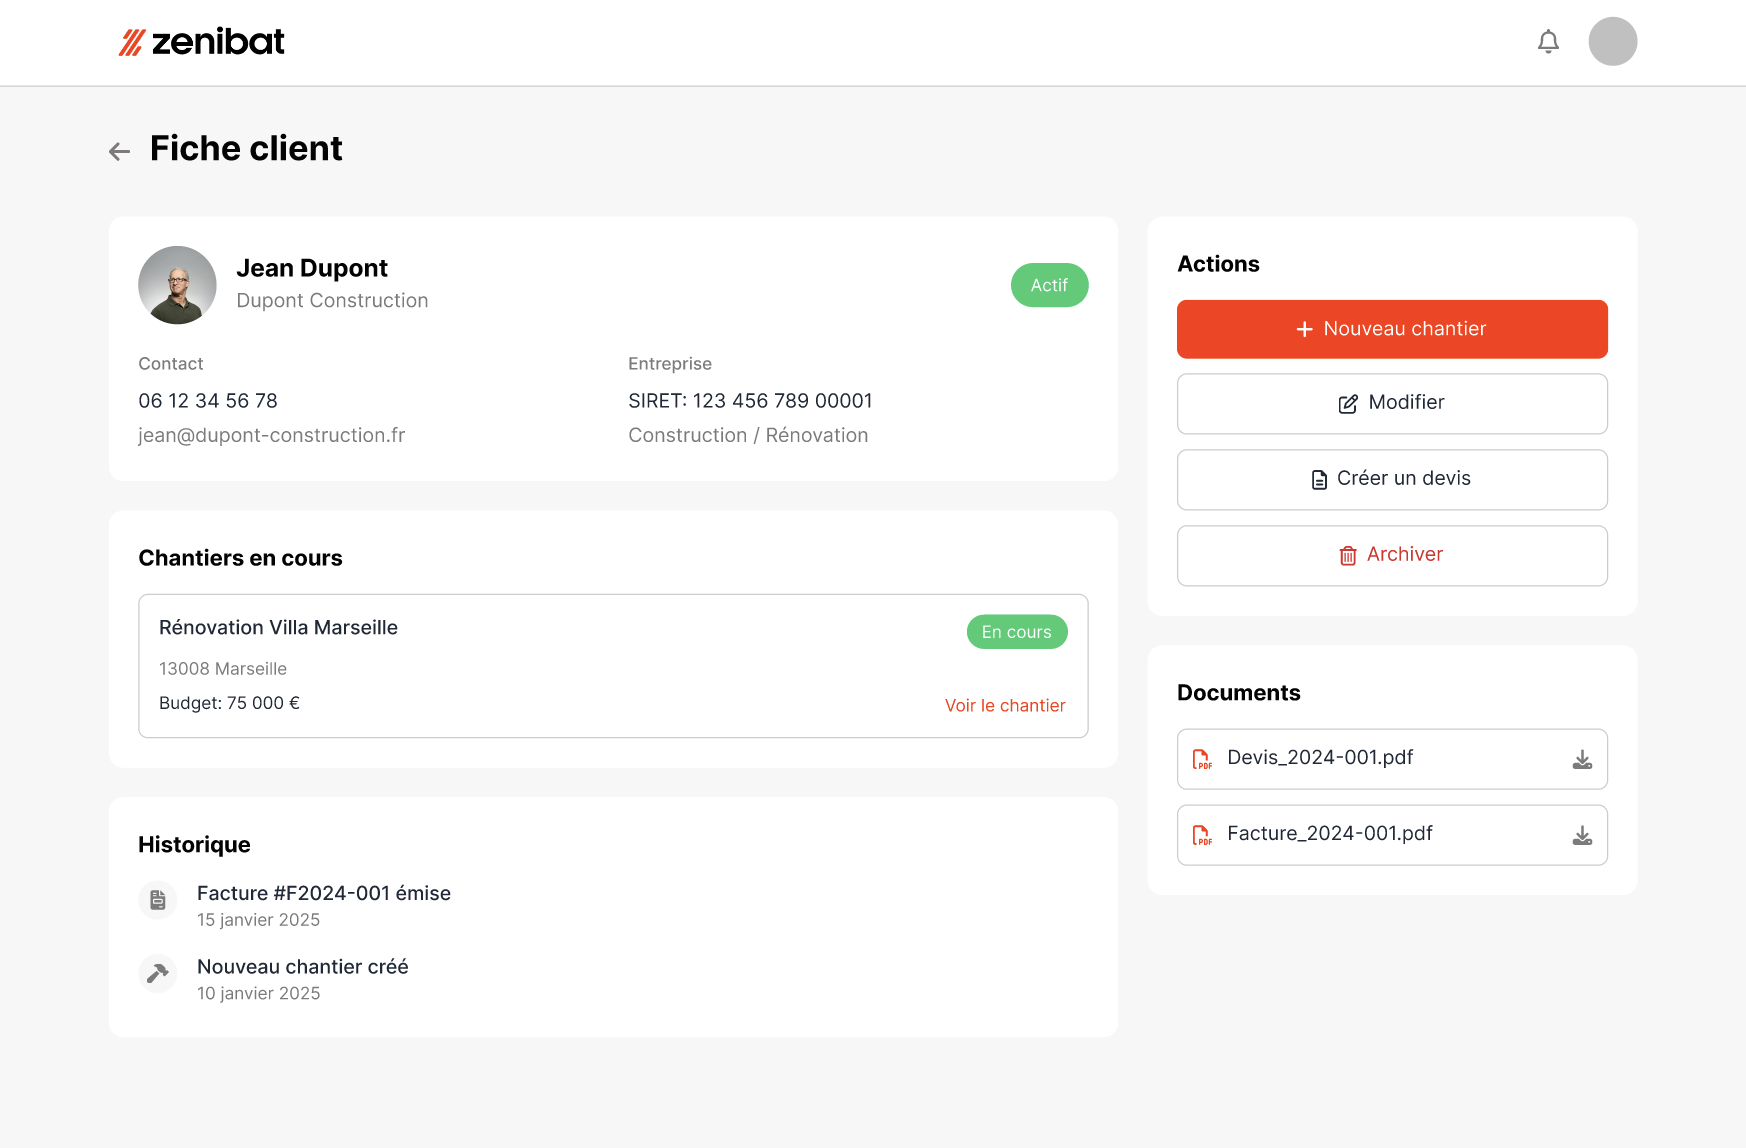Click Jean Dupont's profile photo
1746x1148 pixels.
pos(177,285)
